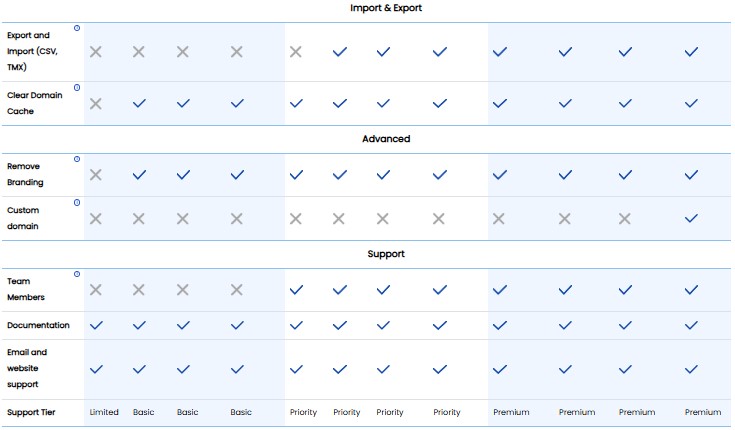Click the Advanced section heading
Image resolution: width=735 pixels, height=430 pixels.
point(386,139)
